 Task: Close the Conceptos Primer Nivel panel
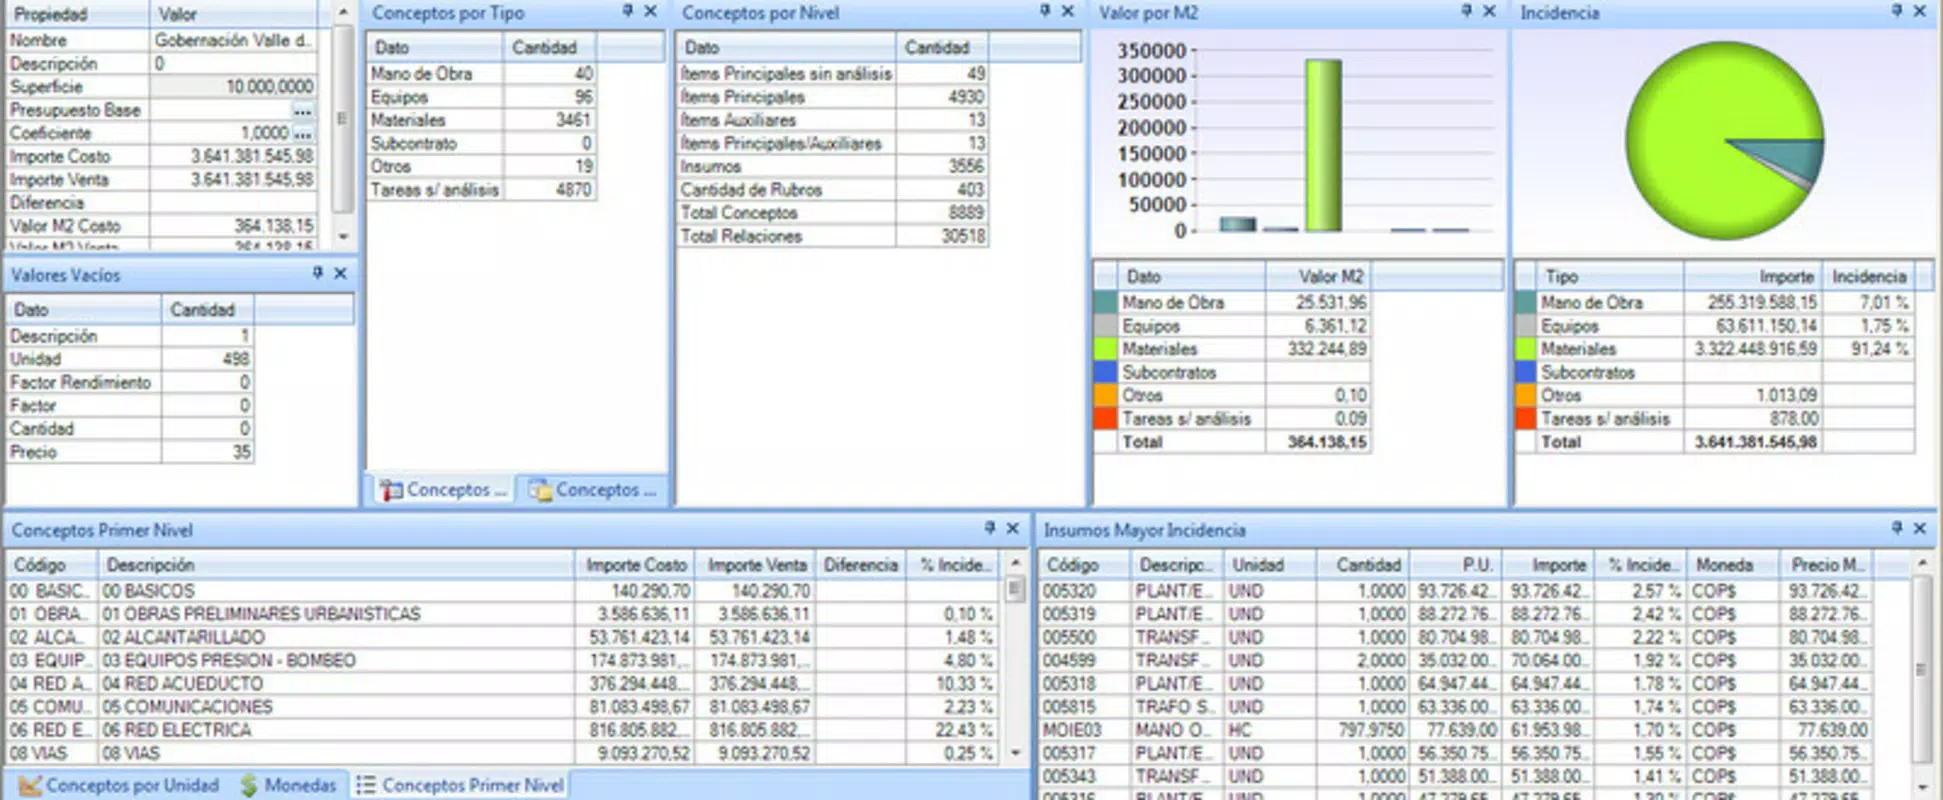1012,528
